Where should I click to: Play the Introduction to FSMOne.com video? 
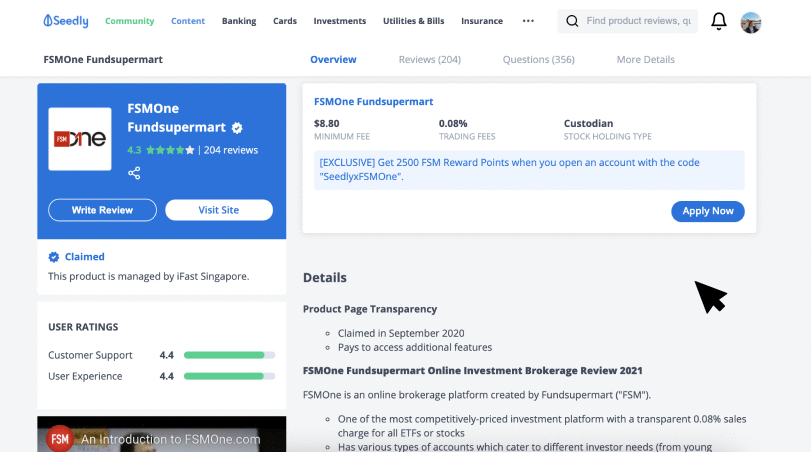pos(161,434)
